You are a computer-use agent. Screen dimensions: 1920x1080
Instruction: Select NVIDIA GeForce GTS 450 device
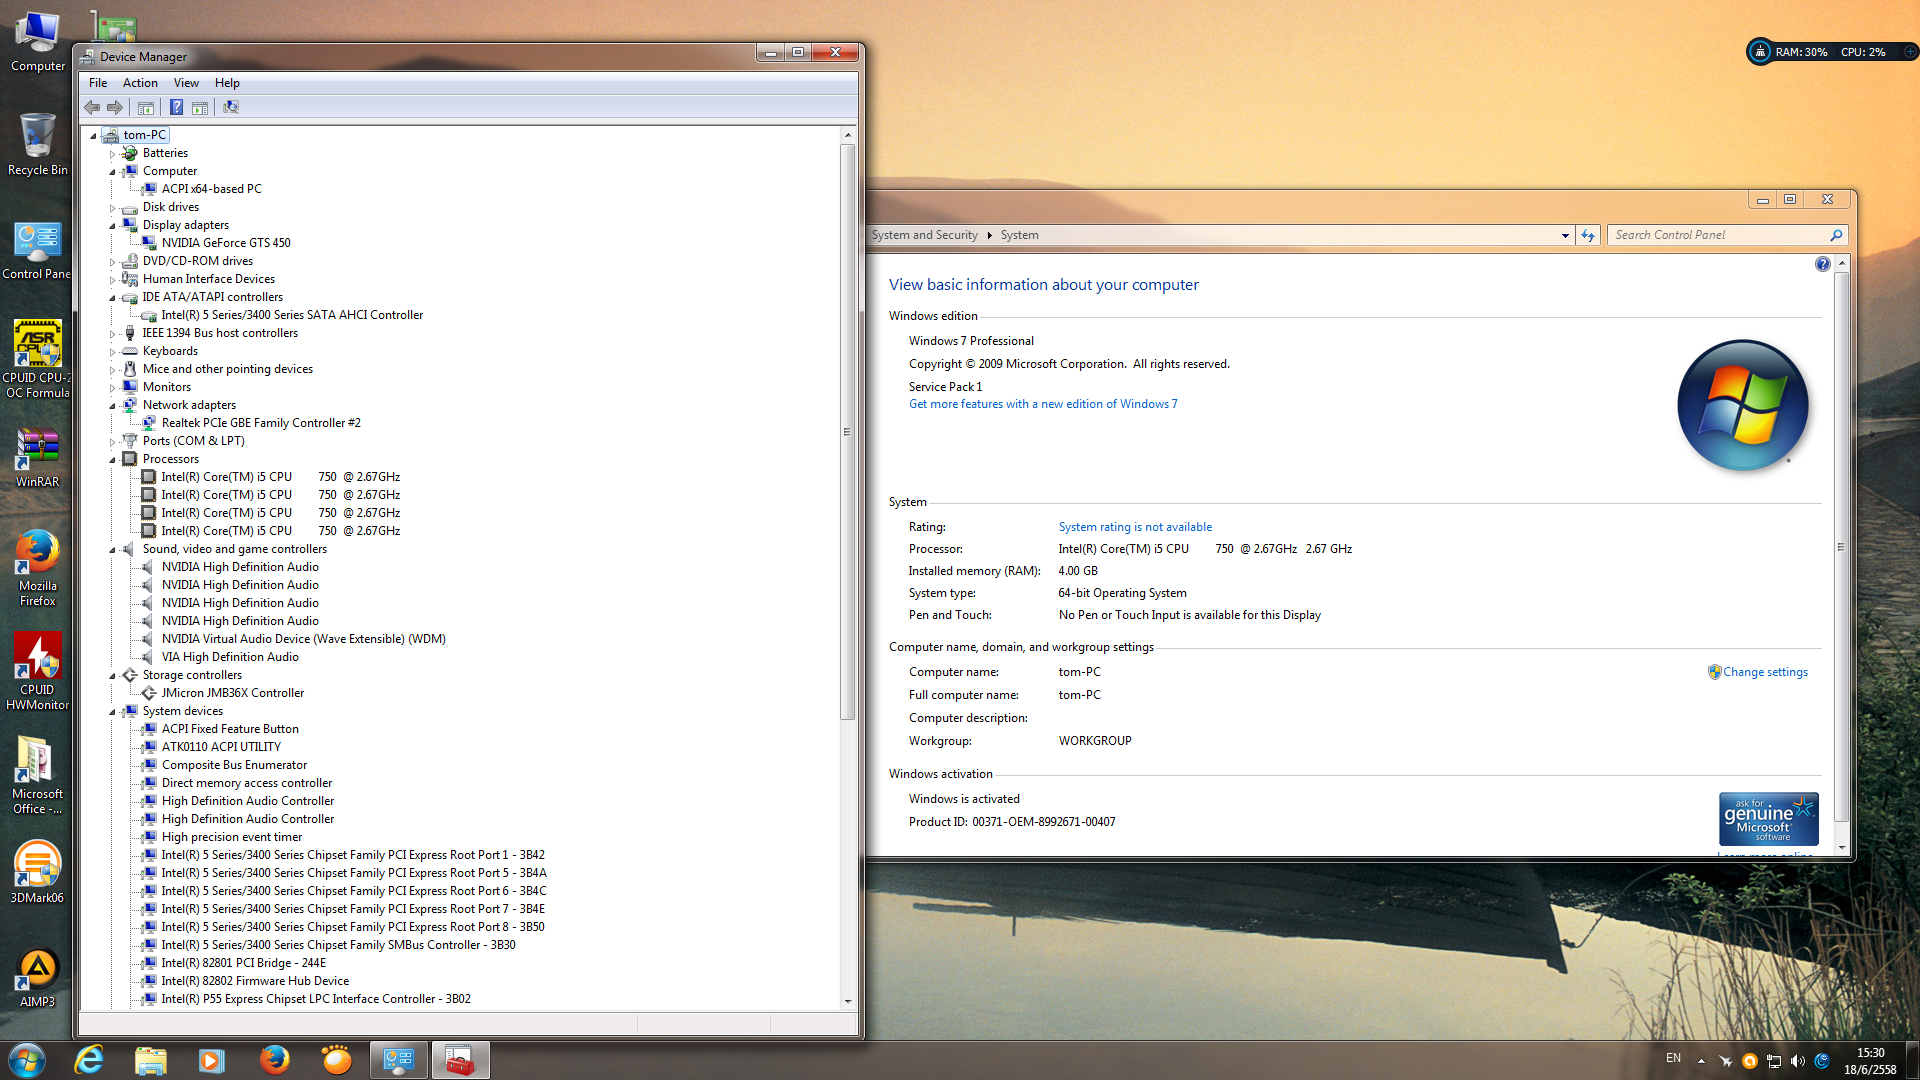click(x=226, y=243)
